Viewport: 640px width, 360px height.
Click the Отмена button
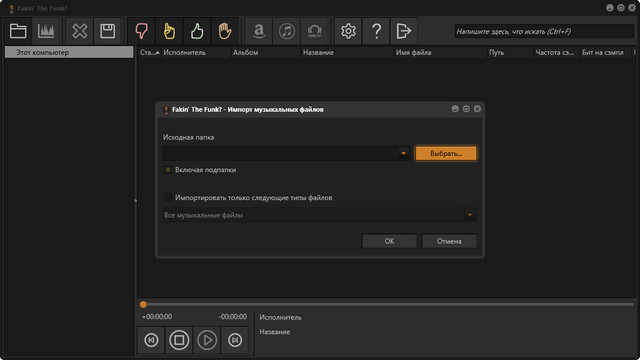click(x=449, y=241)
